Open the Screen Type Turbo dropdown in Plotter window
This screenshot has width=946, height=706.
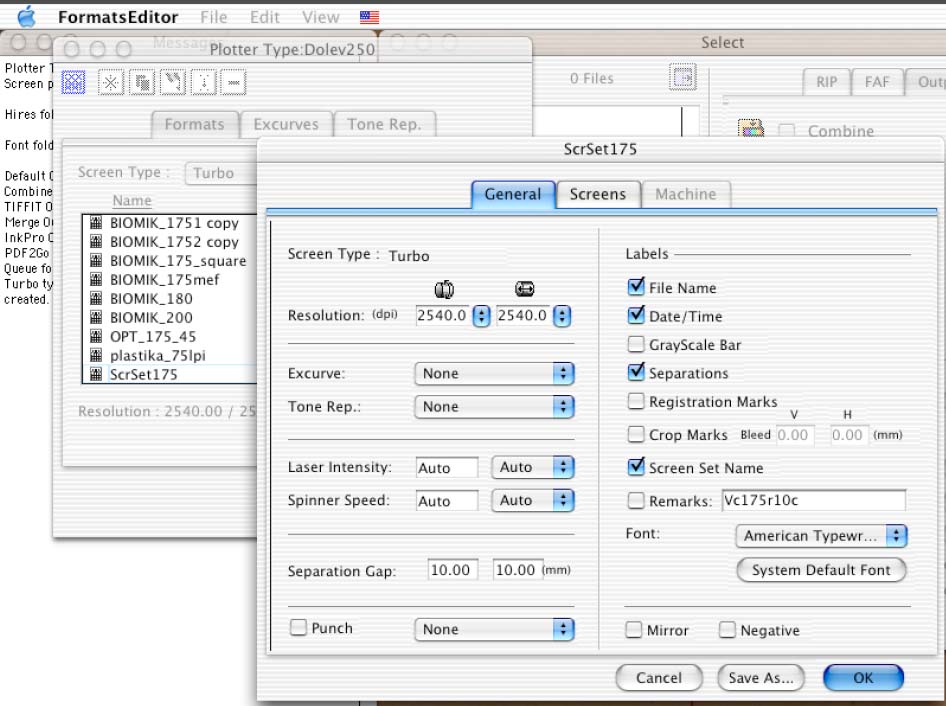pos(221,173)
